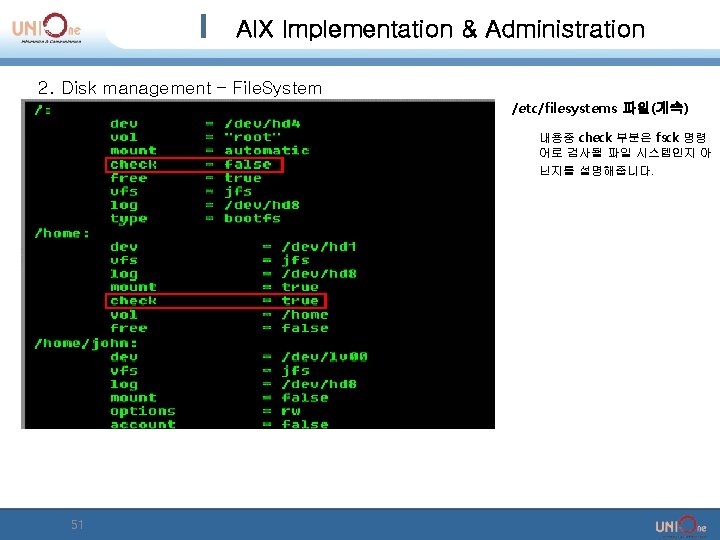Click the '/dev/hd4' device value
The width and height of the screenshot is (720, 540).
coord(262,124)
